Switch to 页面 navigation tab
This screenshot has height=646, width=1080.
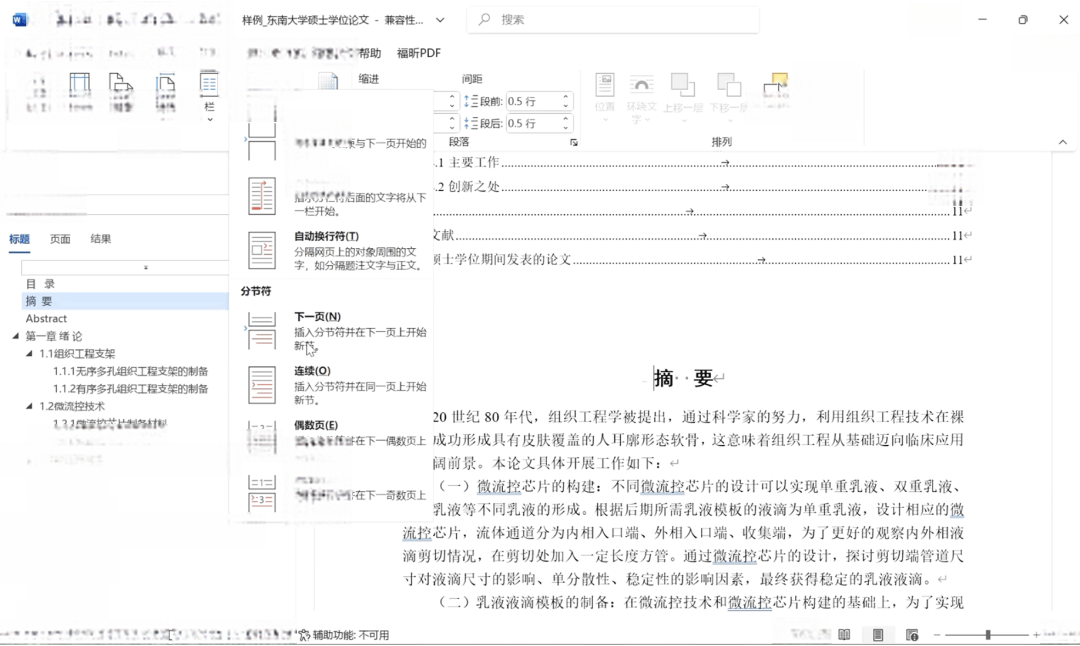[60, 239]
